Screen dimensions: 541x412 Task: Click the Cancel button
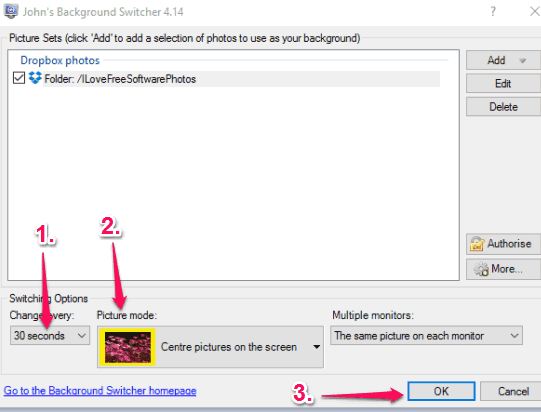(513, 391)
